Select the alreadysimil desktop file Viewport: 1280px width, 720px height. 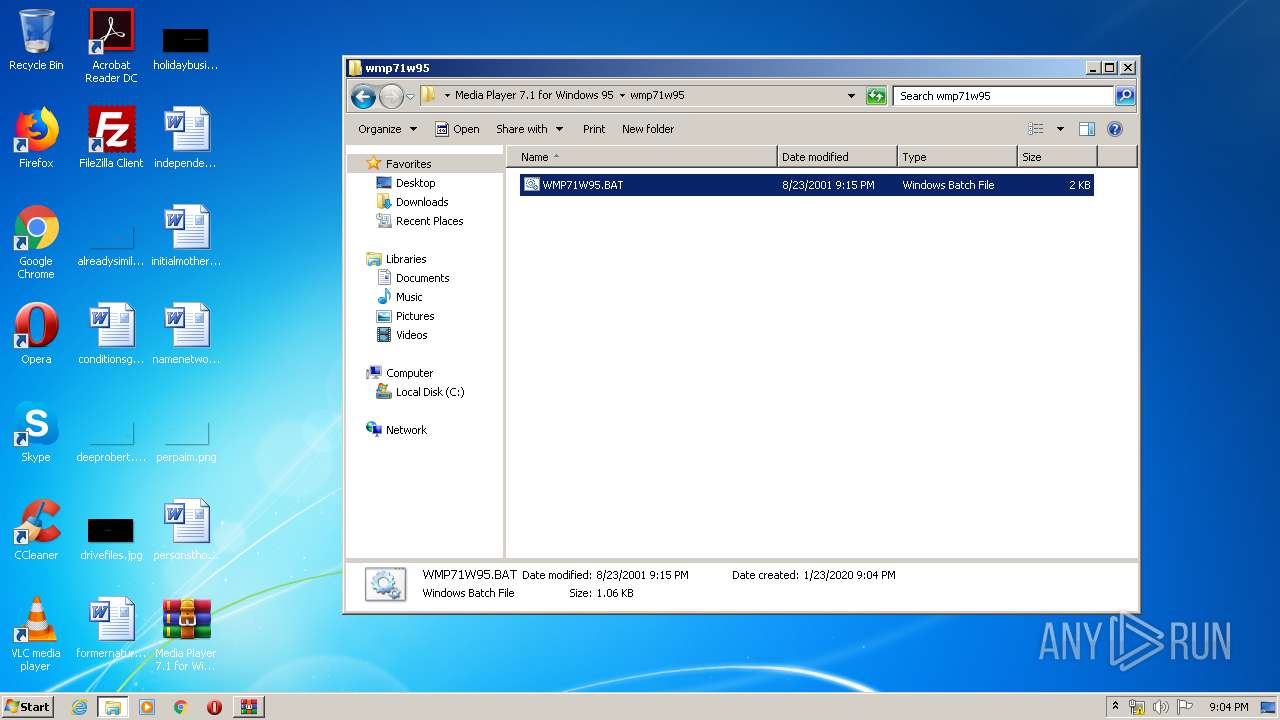111,245
